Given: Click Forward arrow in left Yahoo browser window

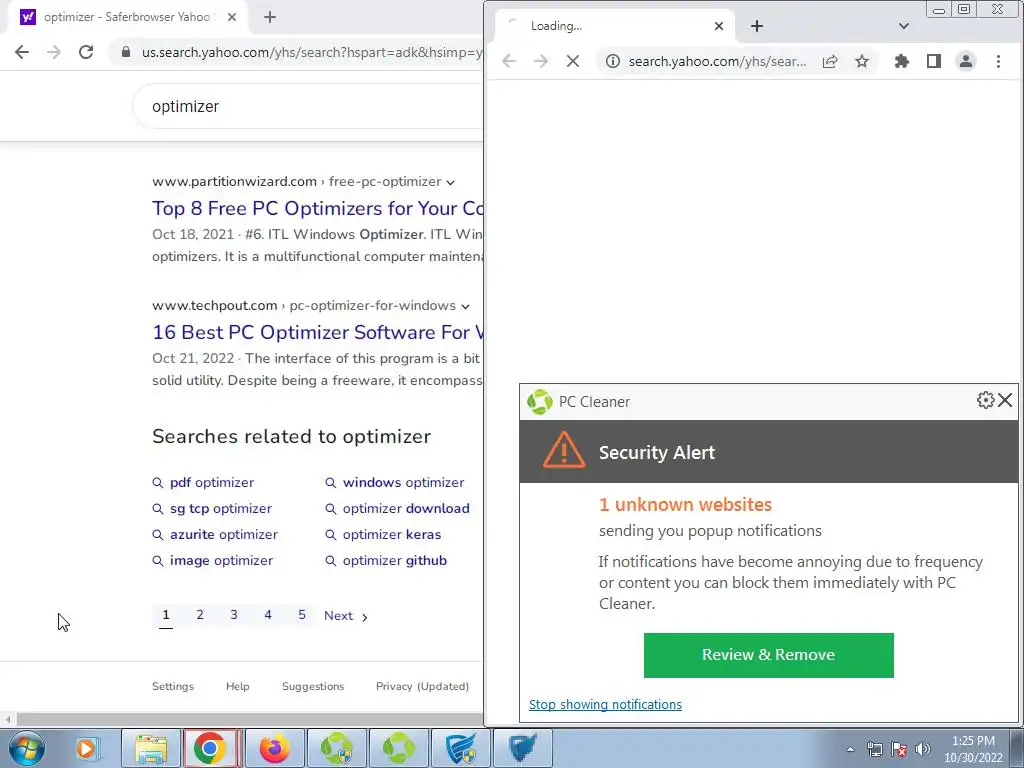Looking at the screenshot, I should [x=54, y=52].
